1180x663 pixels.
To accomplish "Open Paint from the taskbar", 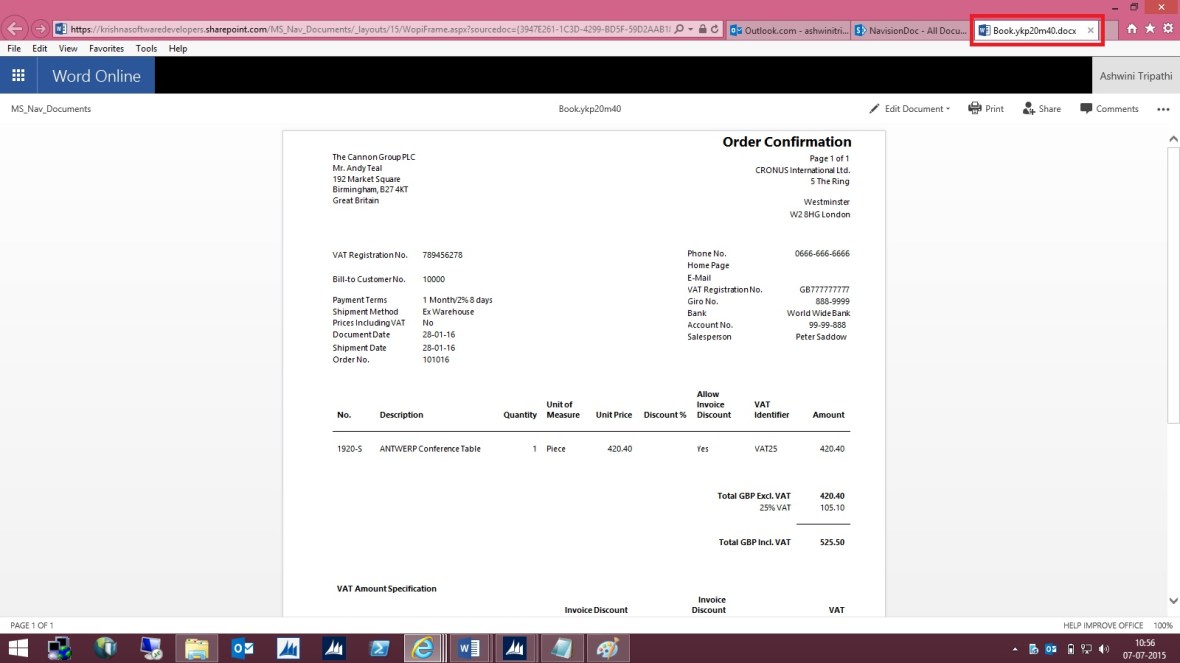I will point(608,648).
